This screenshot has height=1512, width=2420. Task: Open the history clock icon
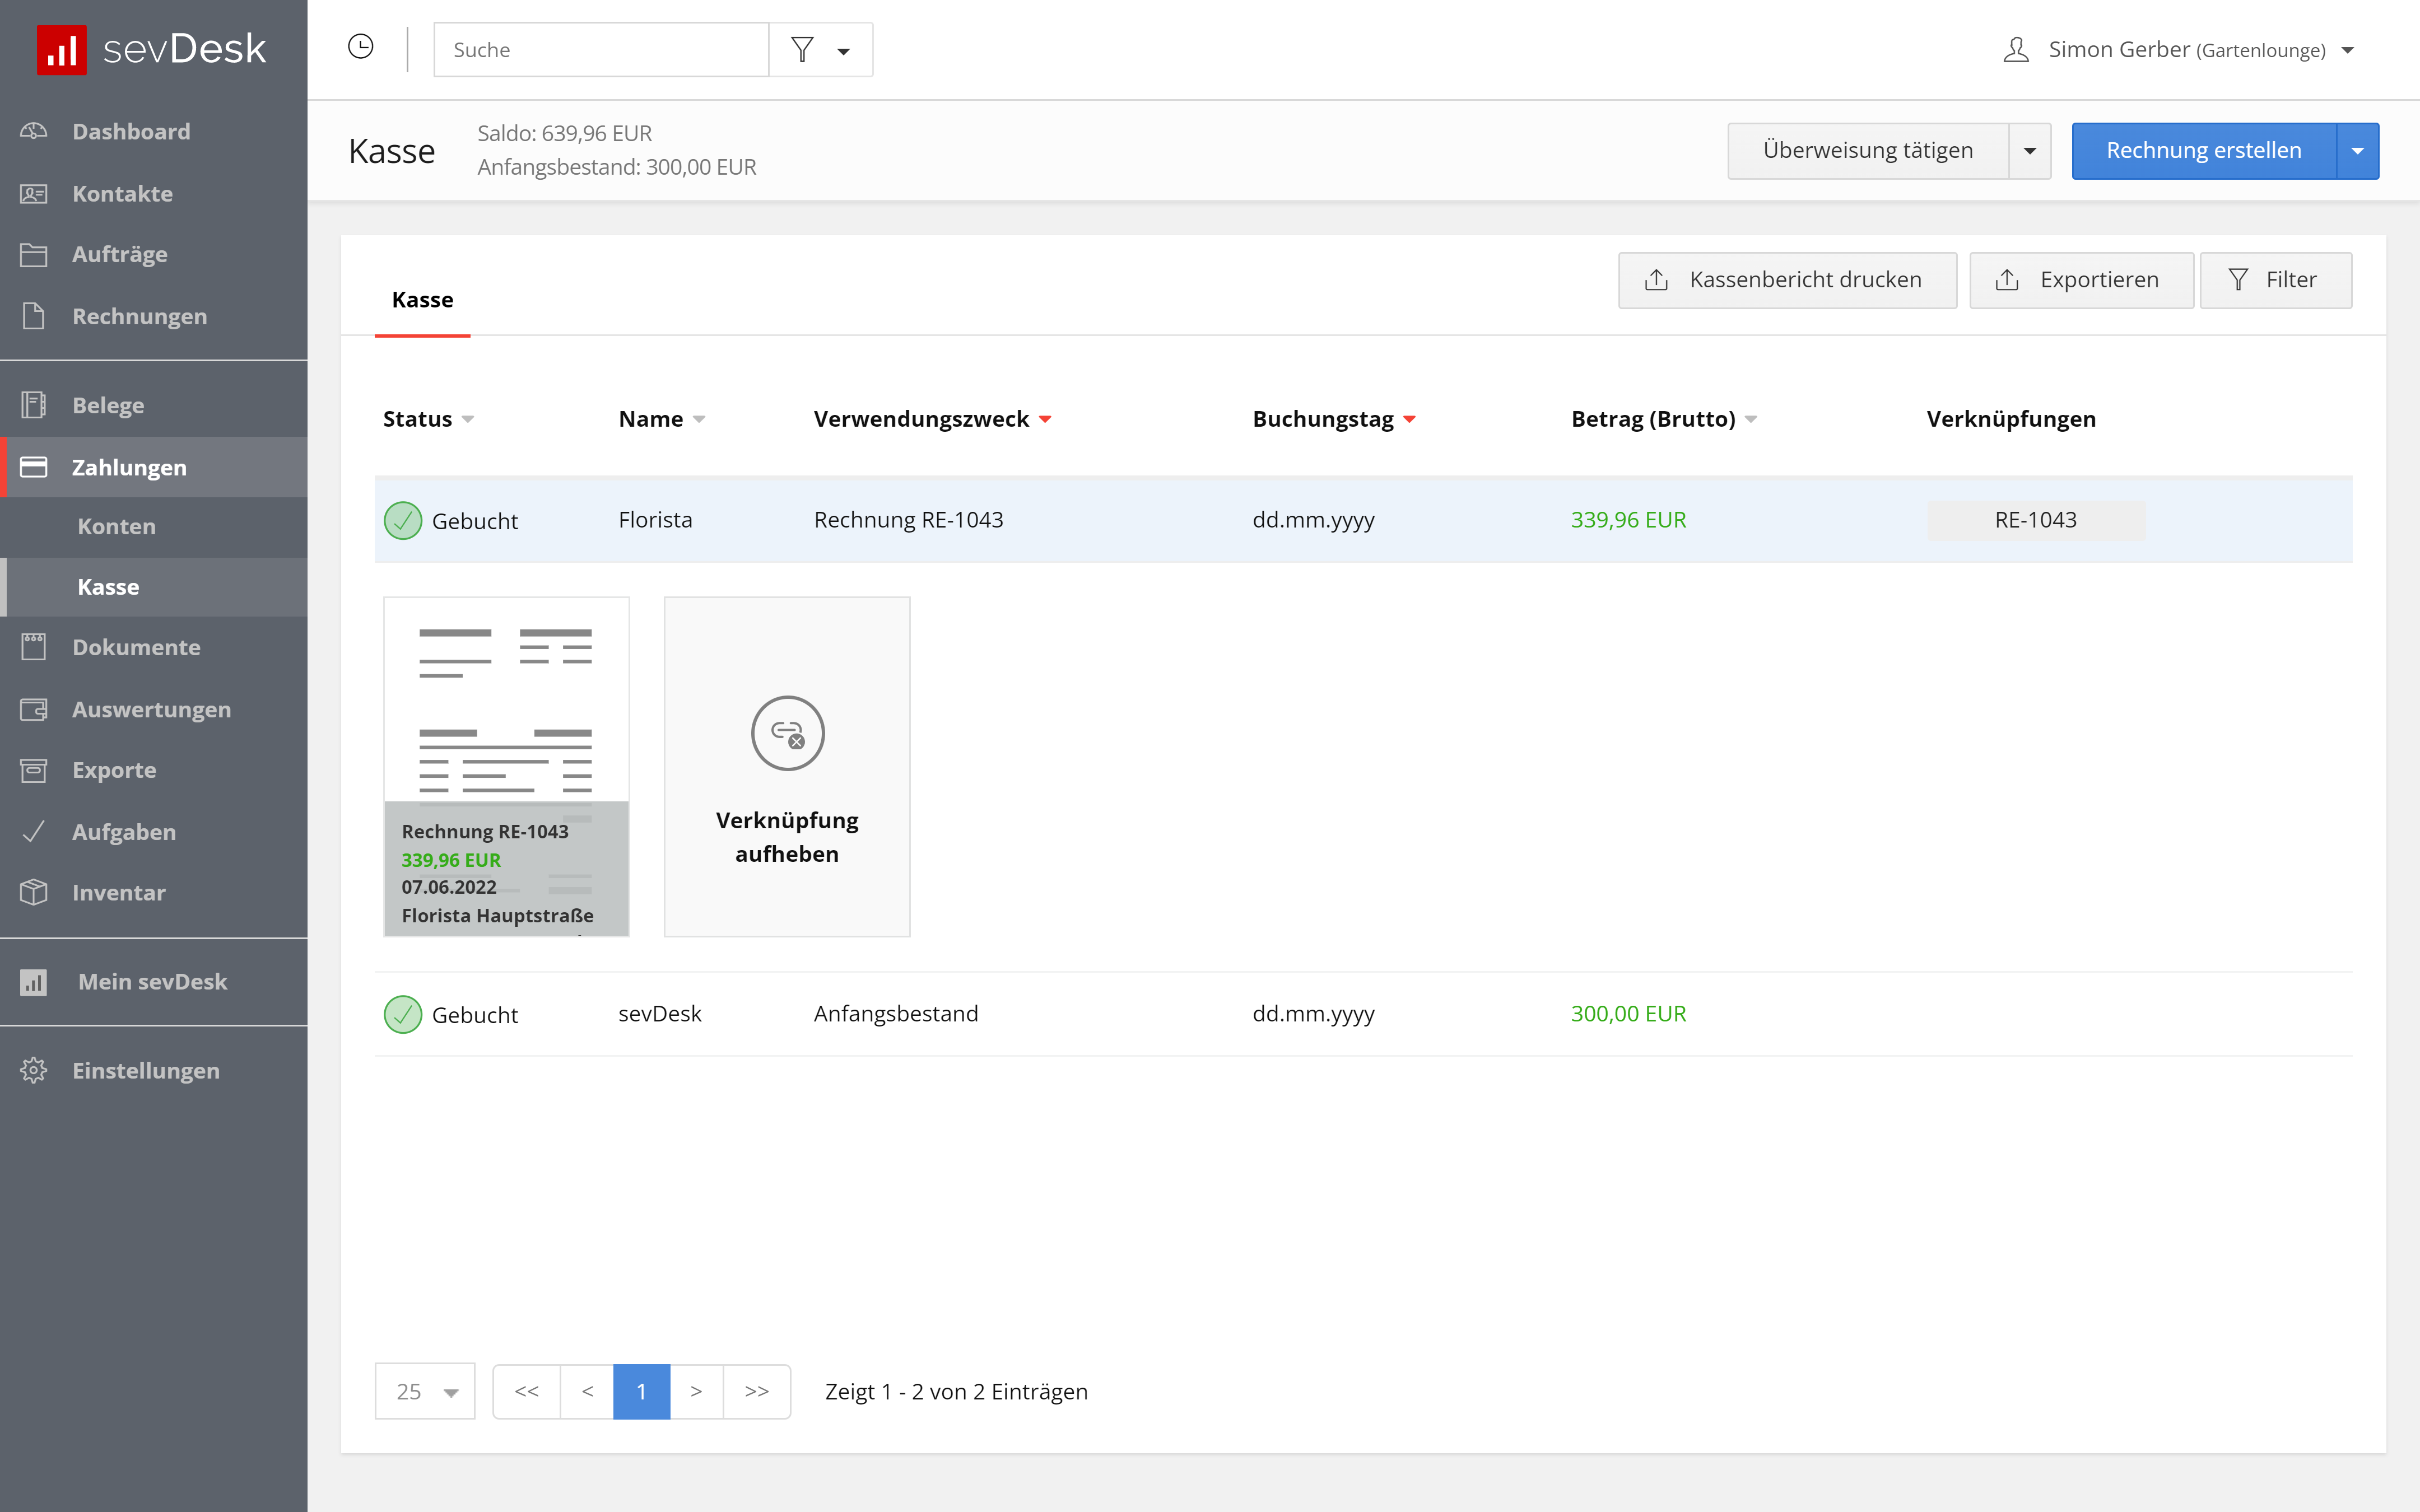pos(360,47)
